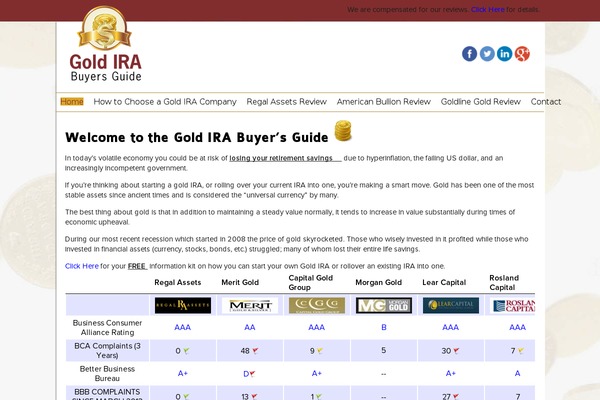Open Rosland Capital's A BBB rating link
This screenshot has width=600, height=400.
point(517,373)
